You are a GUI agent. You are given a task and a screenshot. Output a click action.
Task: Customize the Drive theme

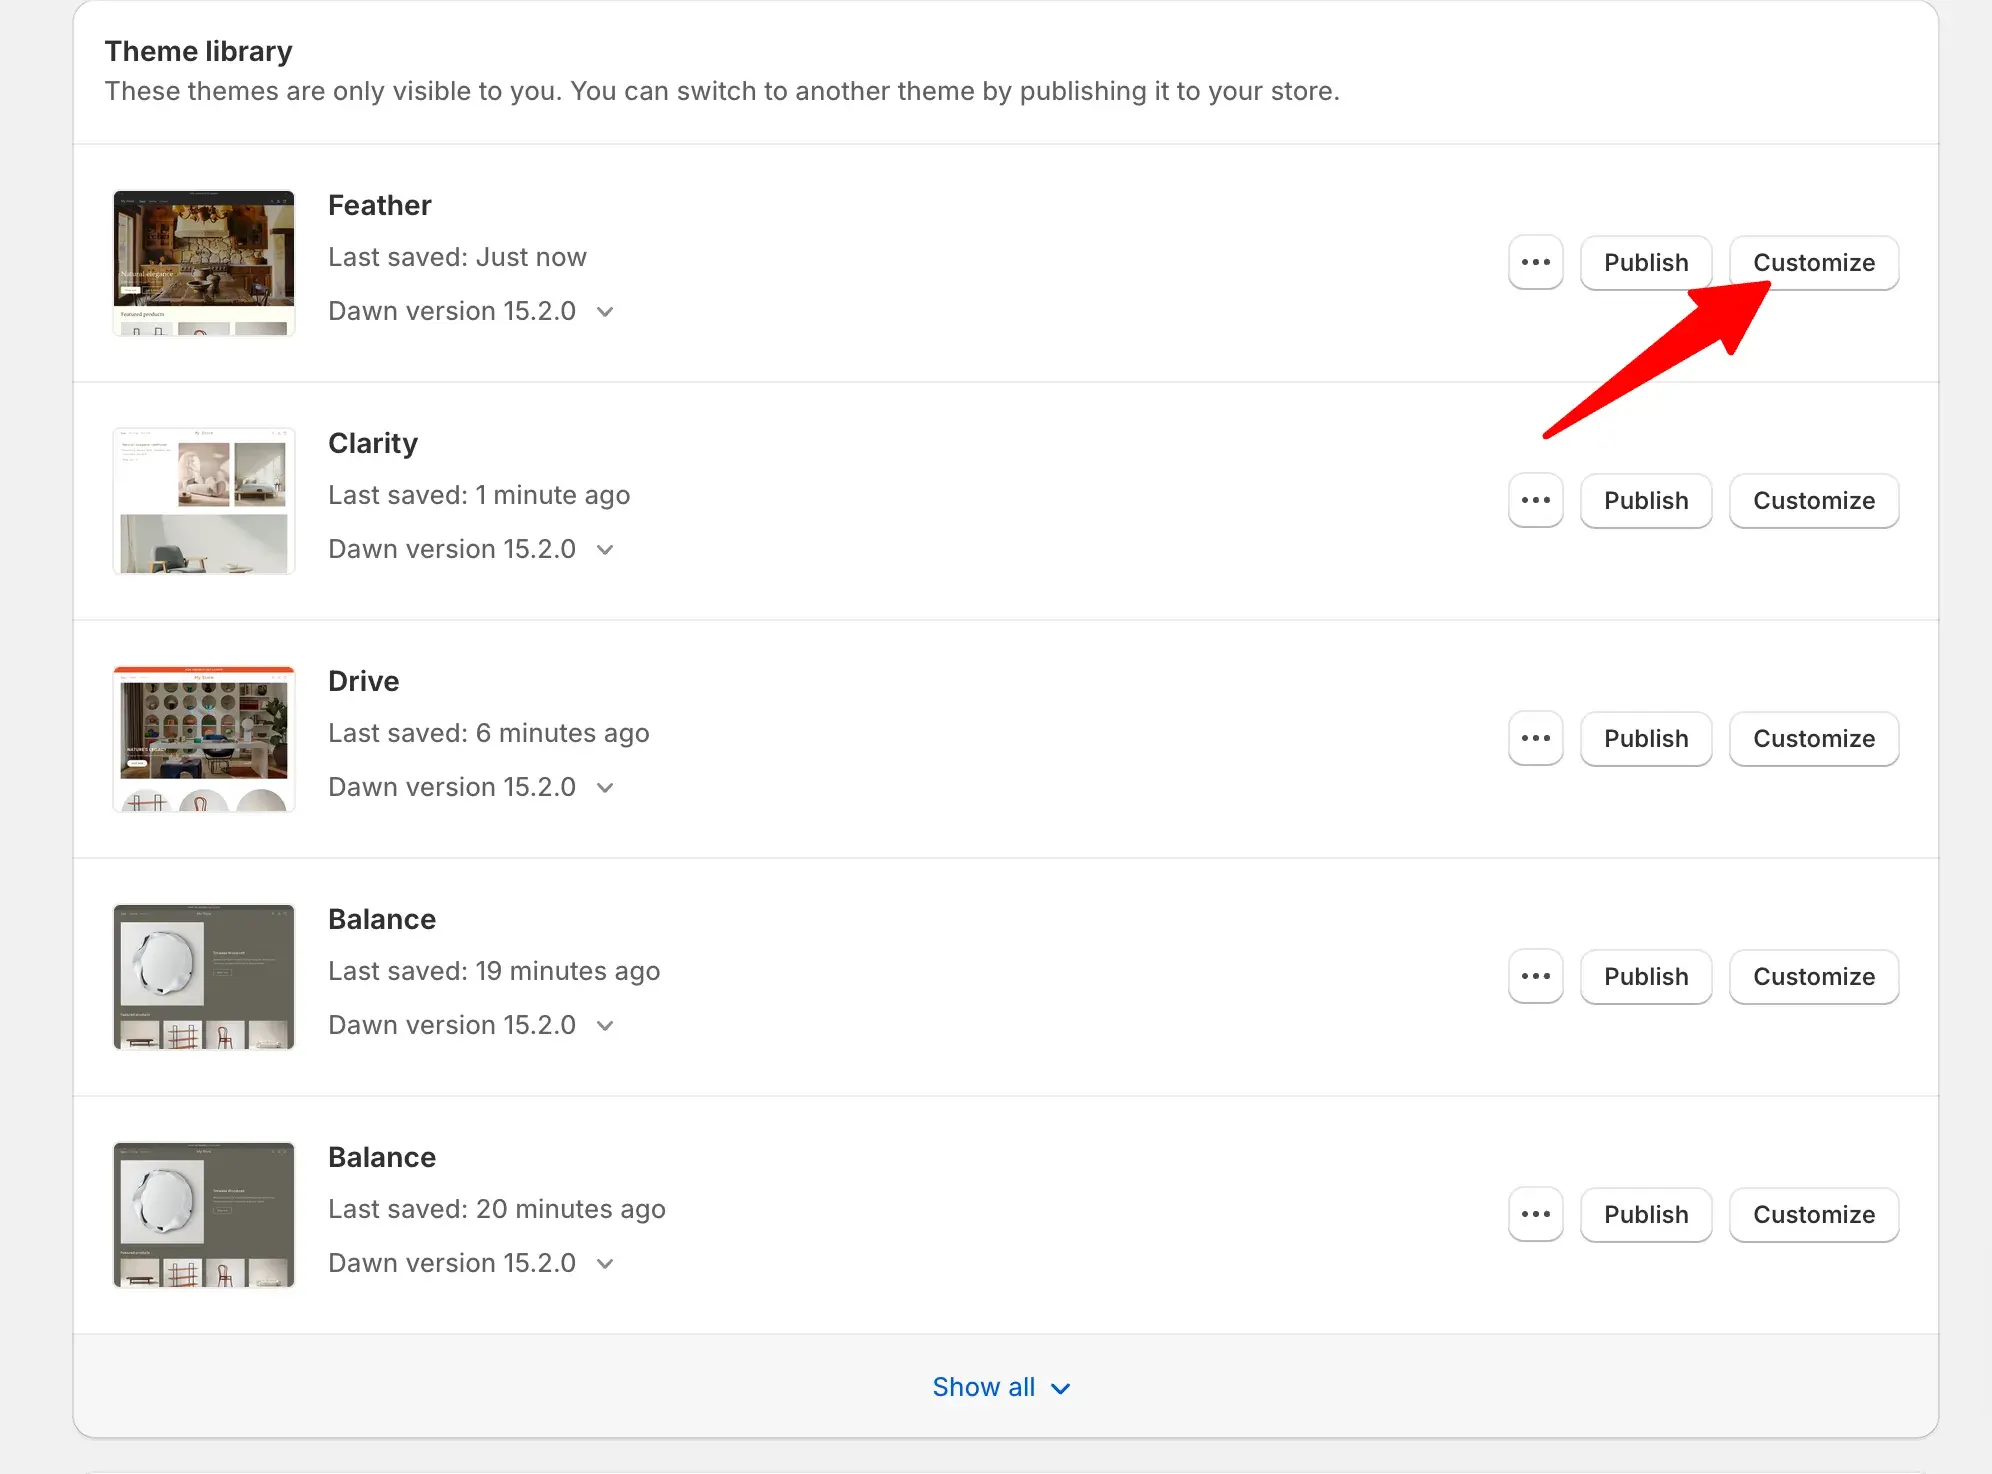[x=1813, y=738]
